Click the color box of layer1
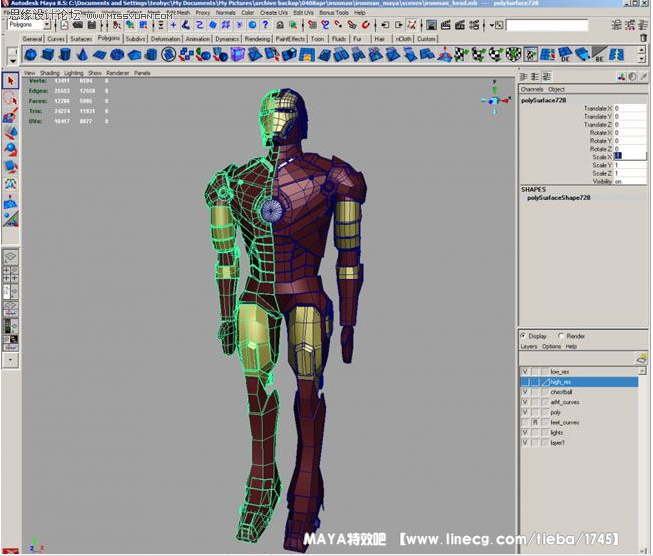The width and height of the screenshot is (653, 556). tap(545, 443)
